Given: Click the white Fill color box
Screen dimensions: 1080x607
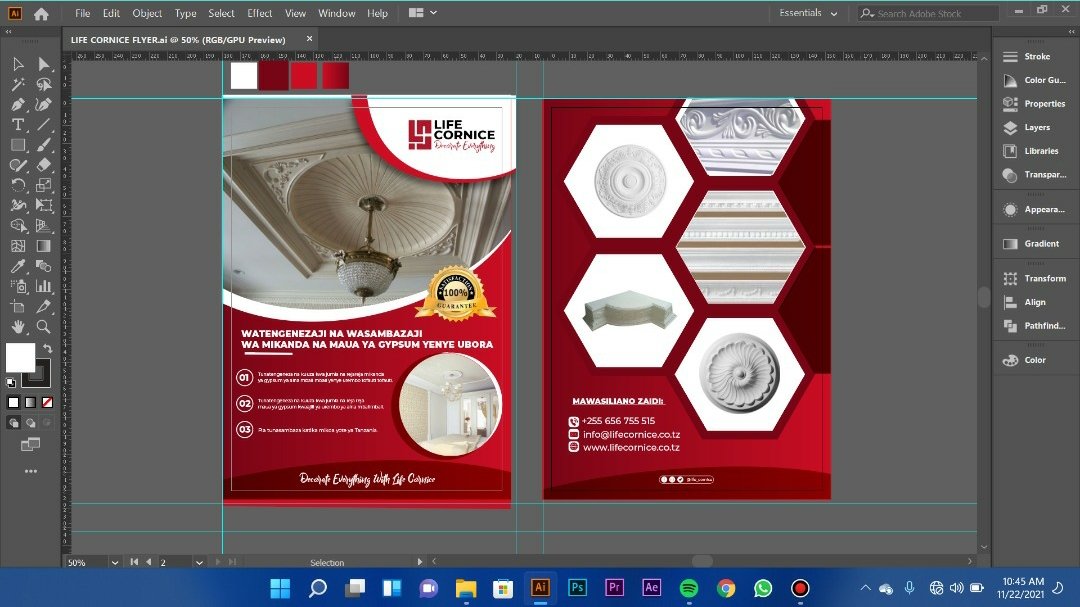Looking at the screenshot, I should click(20, 357).
